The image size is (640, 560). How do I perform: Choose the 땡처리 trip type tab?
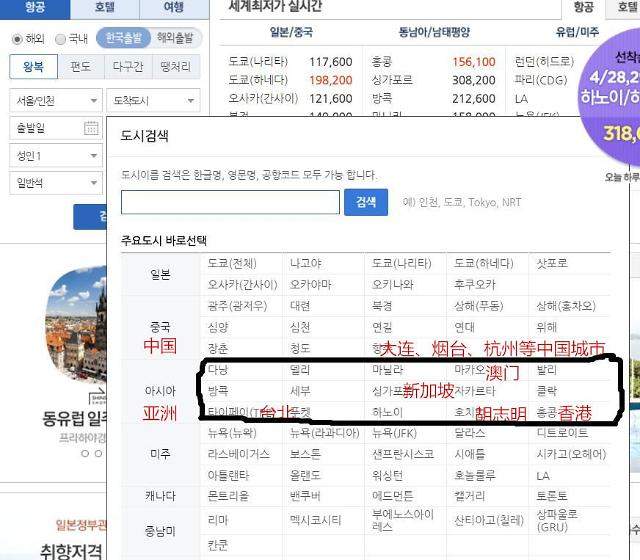click(x=176, y=67)
